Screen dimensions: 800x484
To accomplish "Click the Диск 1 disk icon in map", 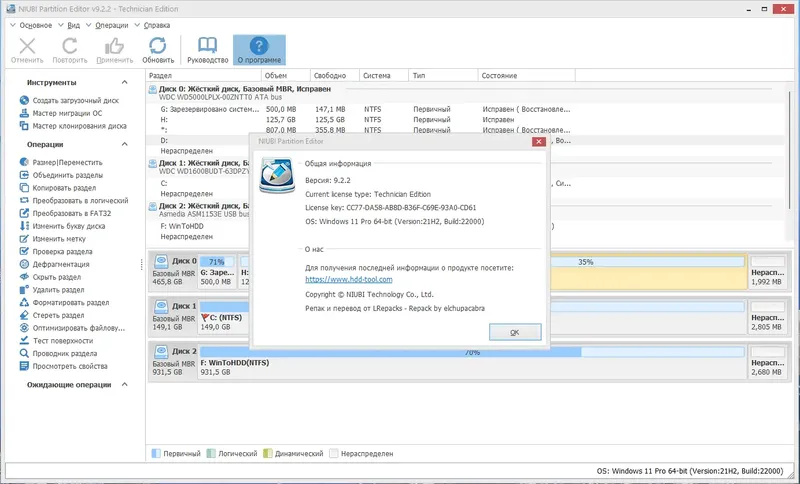I will tap(161, 306).
